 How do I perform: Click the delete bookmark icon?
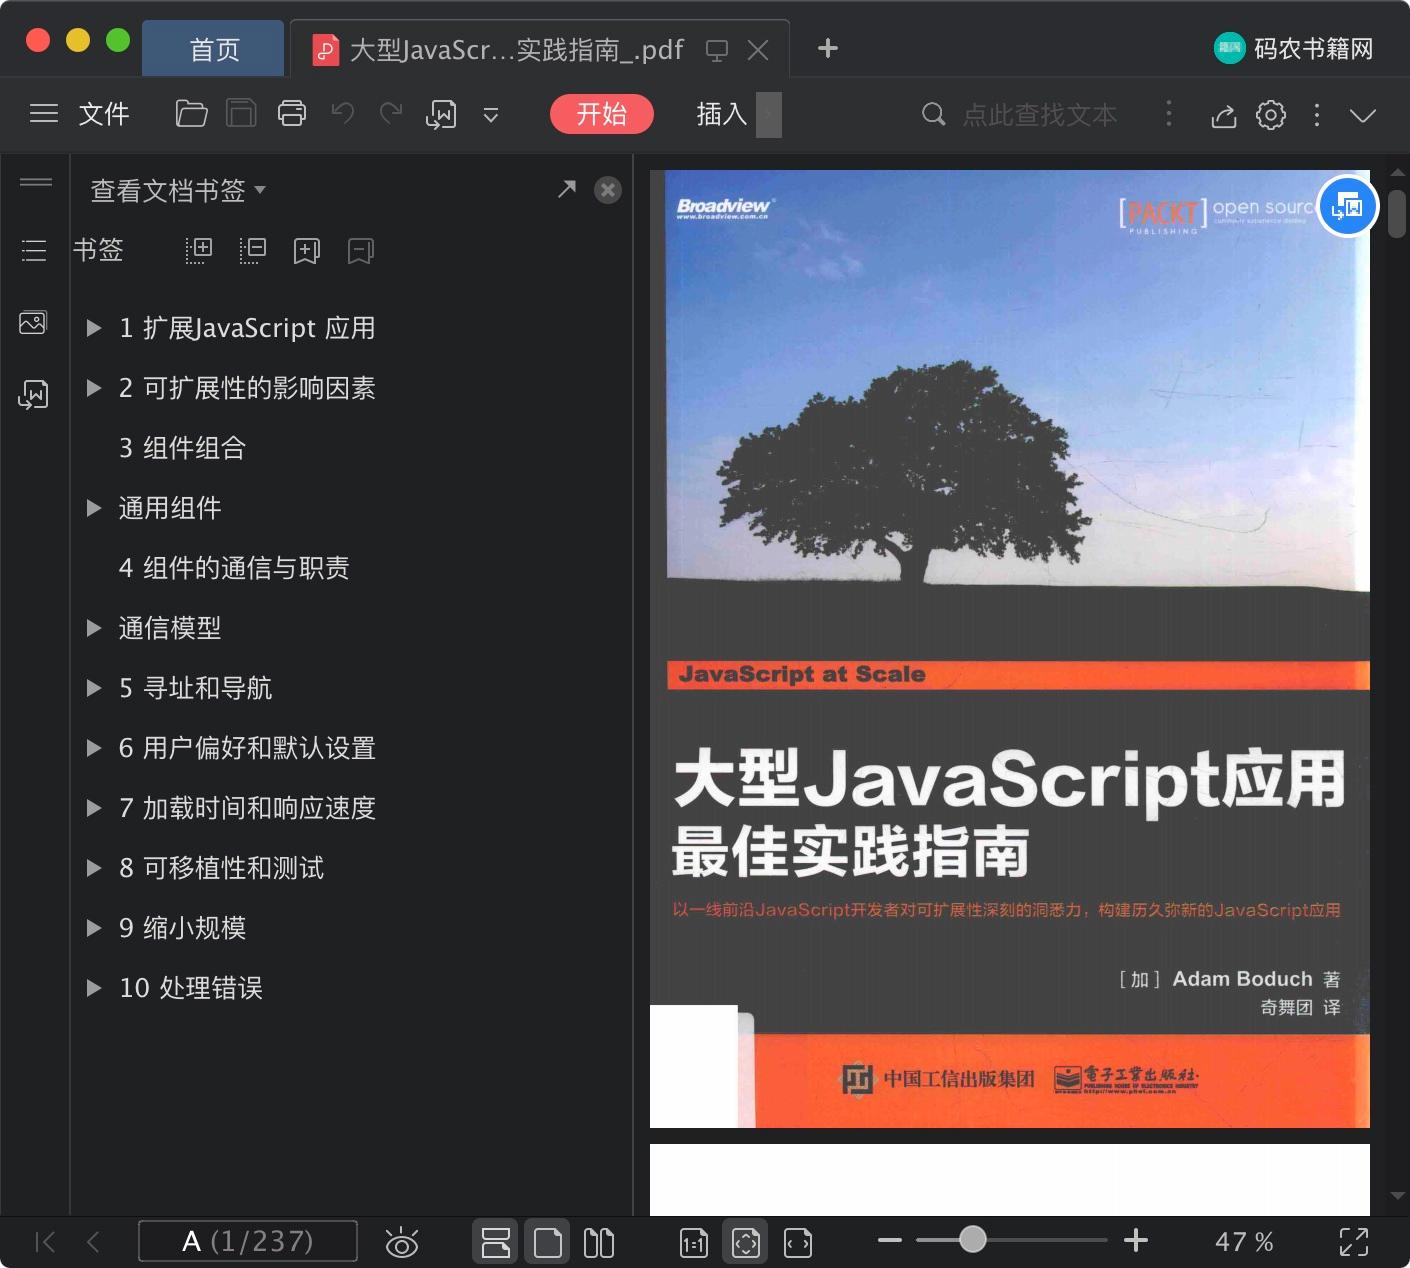point(361,251)
